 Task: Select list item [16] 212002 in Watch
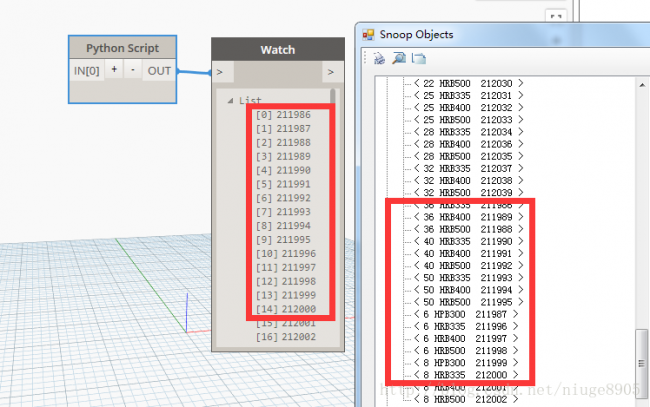point(285,338)
